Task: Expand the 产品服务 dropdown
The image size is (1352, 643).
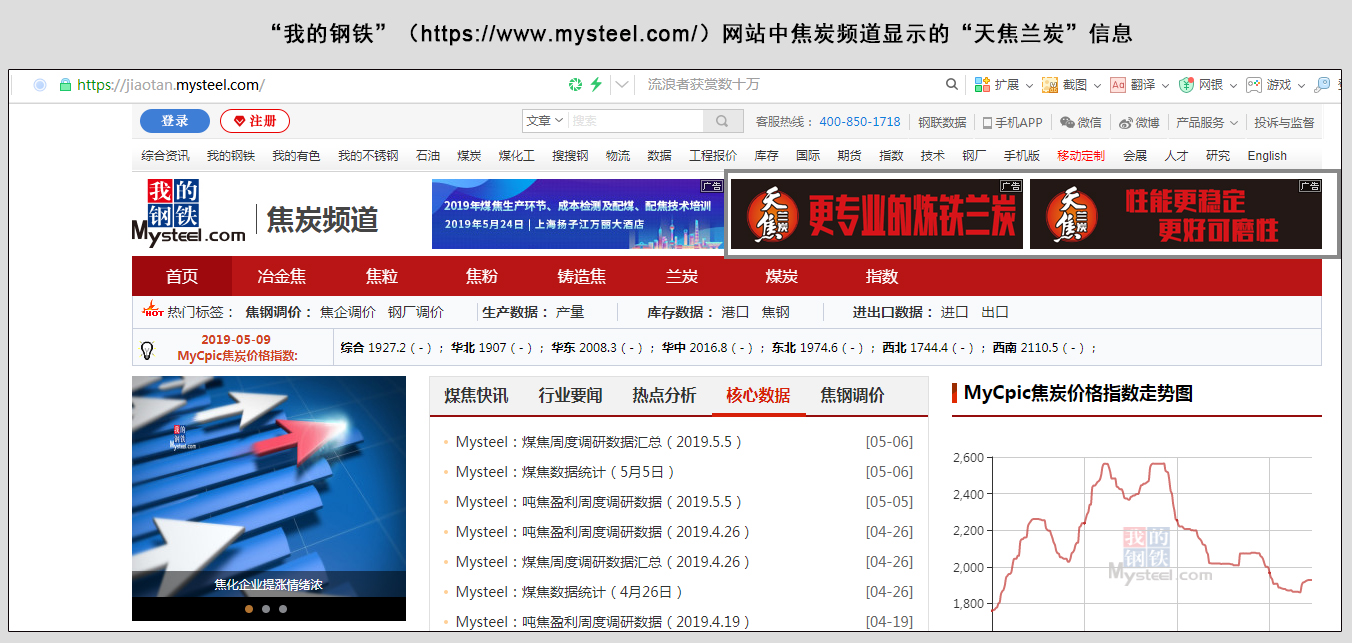Action: (1207, 122)
